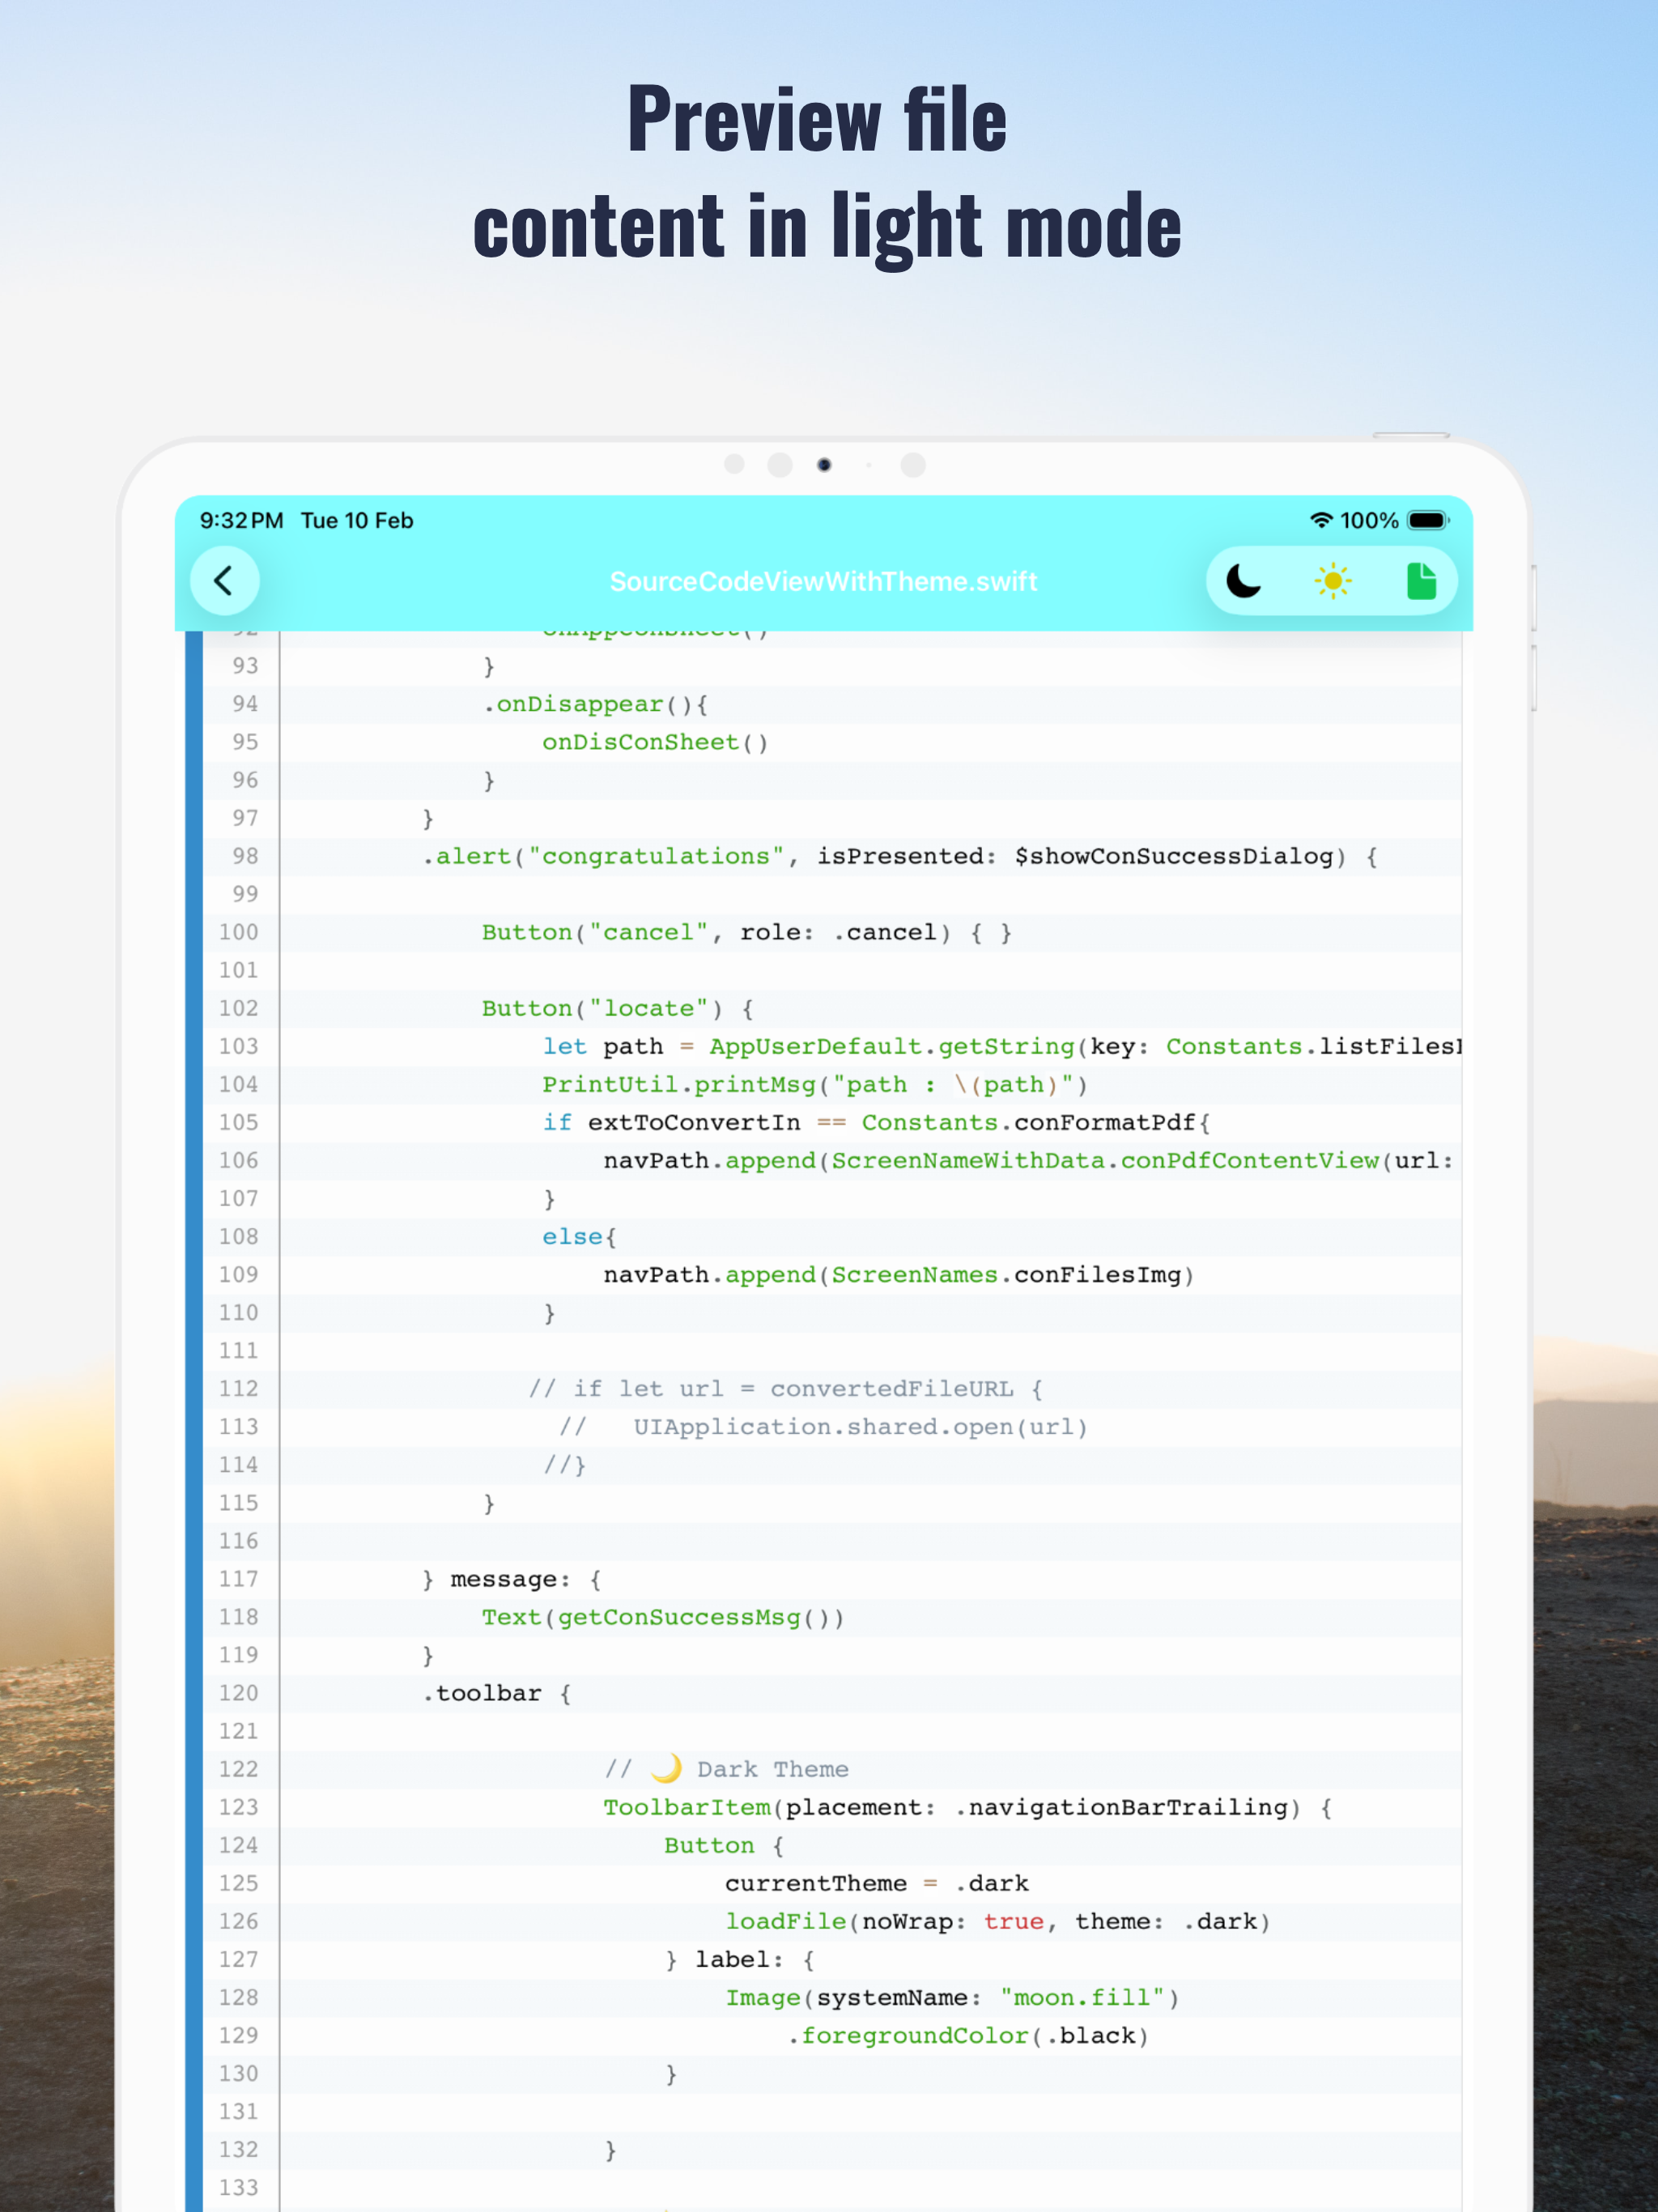Tap the back chevron button
Screen dimensions: 1658x2212
pos(224,580)
